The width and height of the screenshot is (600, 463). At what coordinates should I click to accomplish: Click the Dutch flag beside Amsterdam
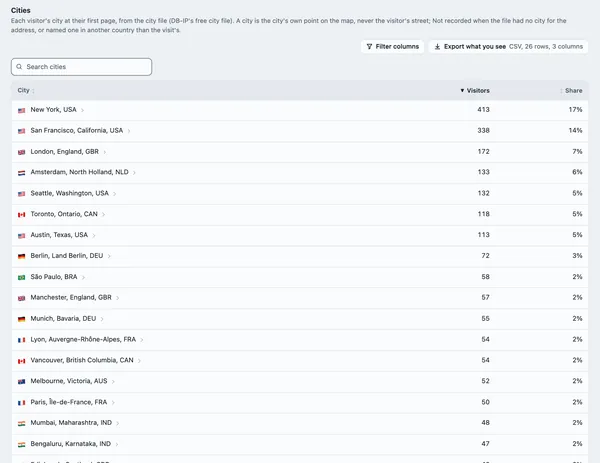pyautogui.click(x=21, y=173)
